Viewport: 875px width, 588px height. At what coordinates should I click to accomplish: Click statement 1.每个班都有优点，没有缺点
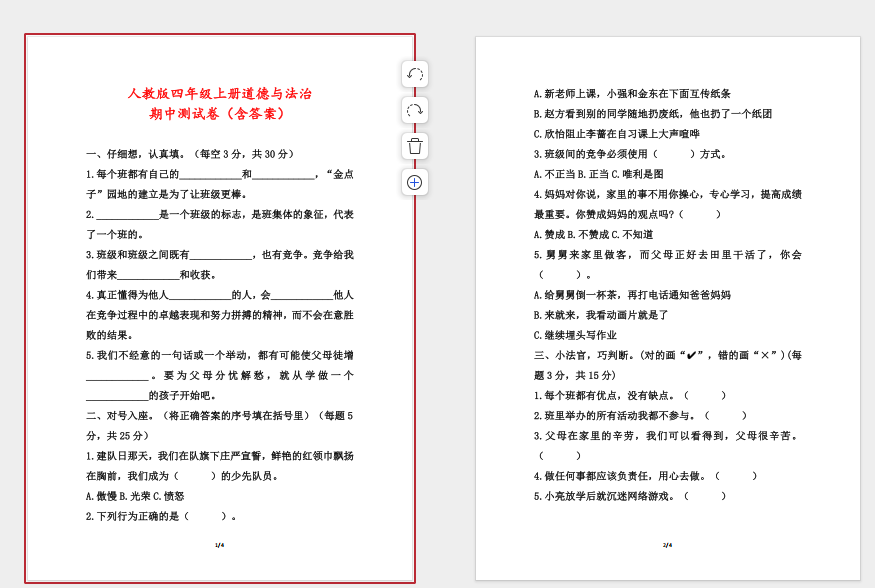pos(630,395)
